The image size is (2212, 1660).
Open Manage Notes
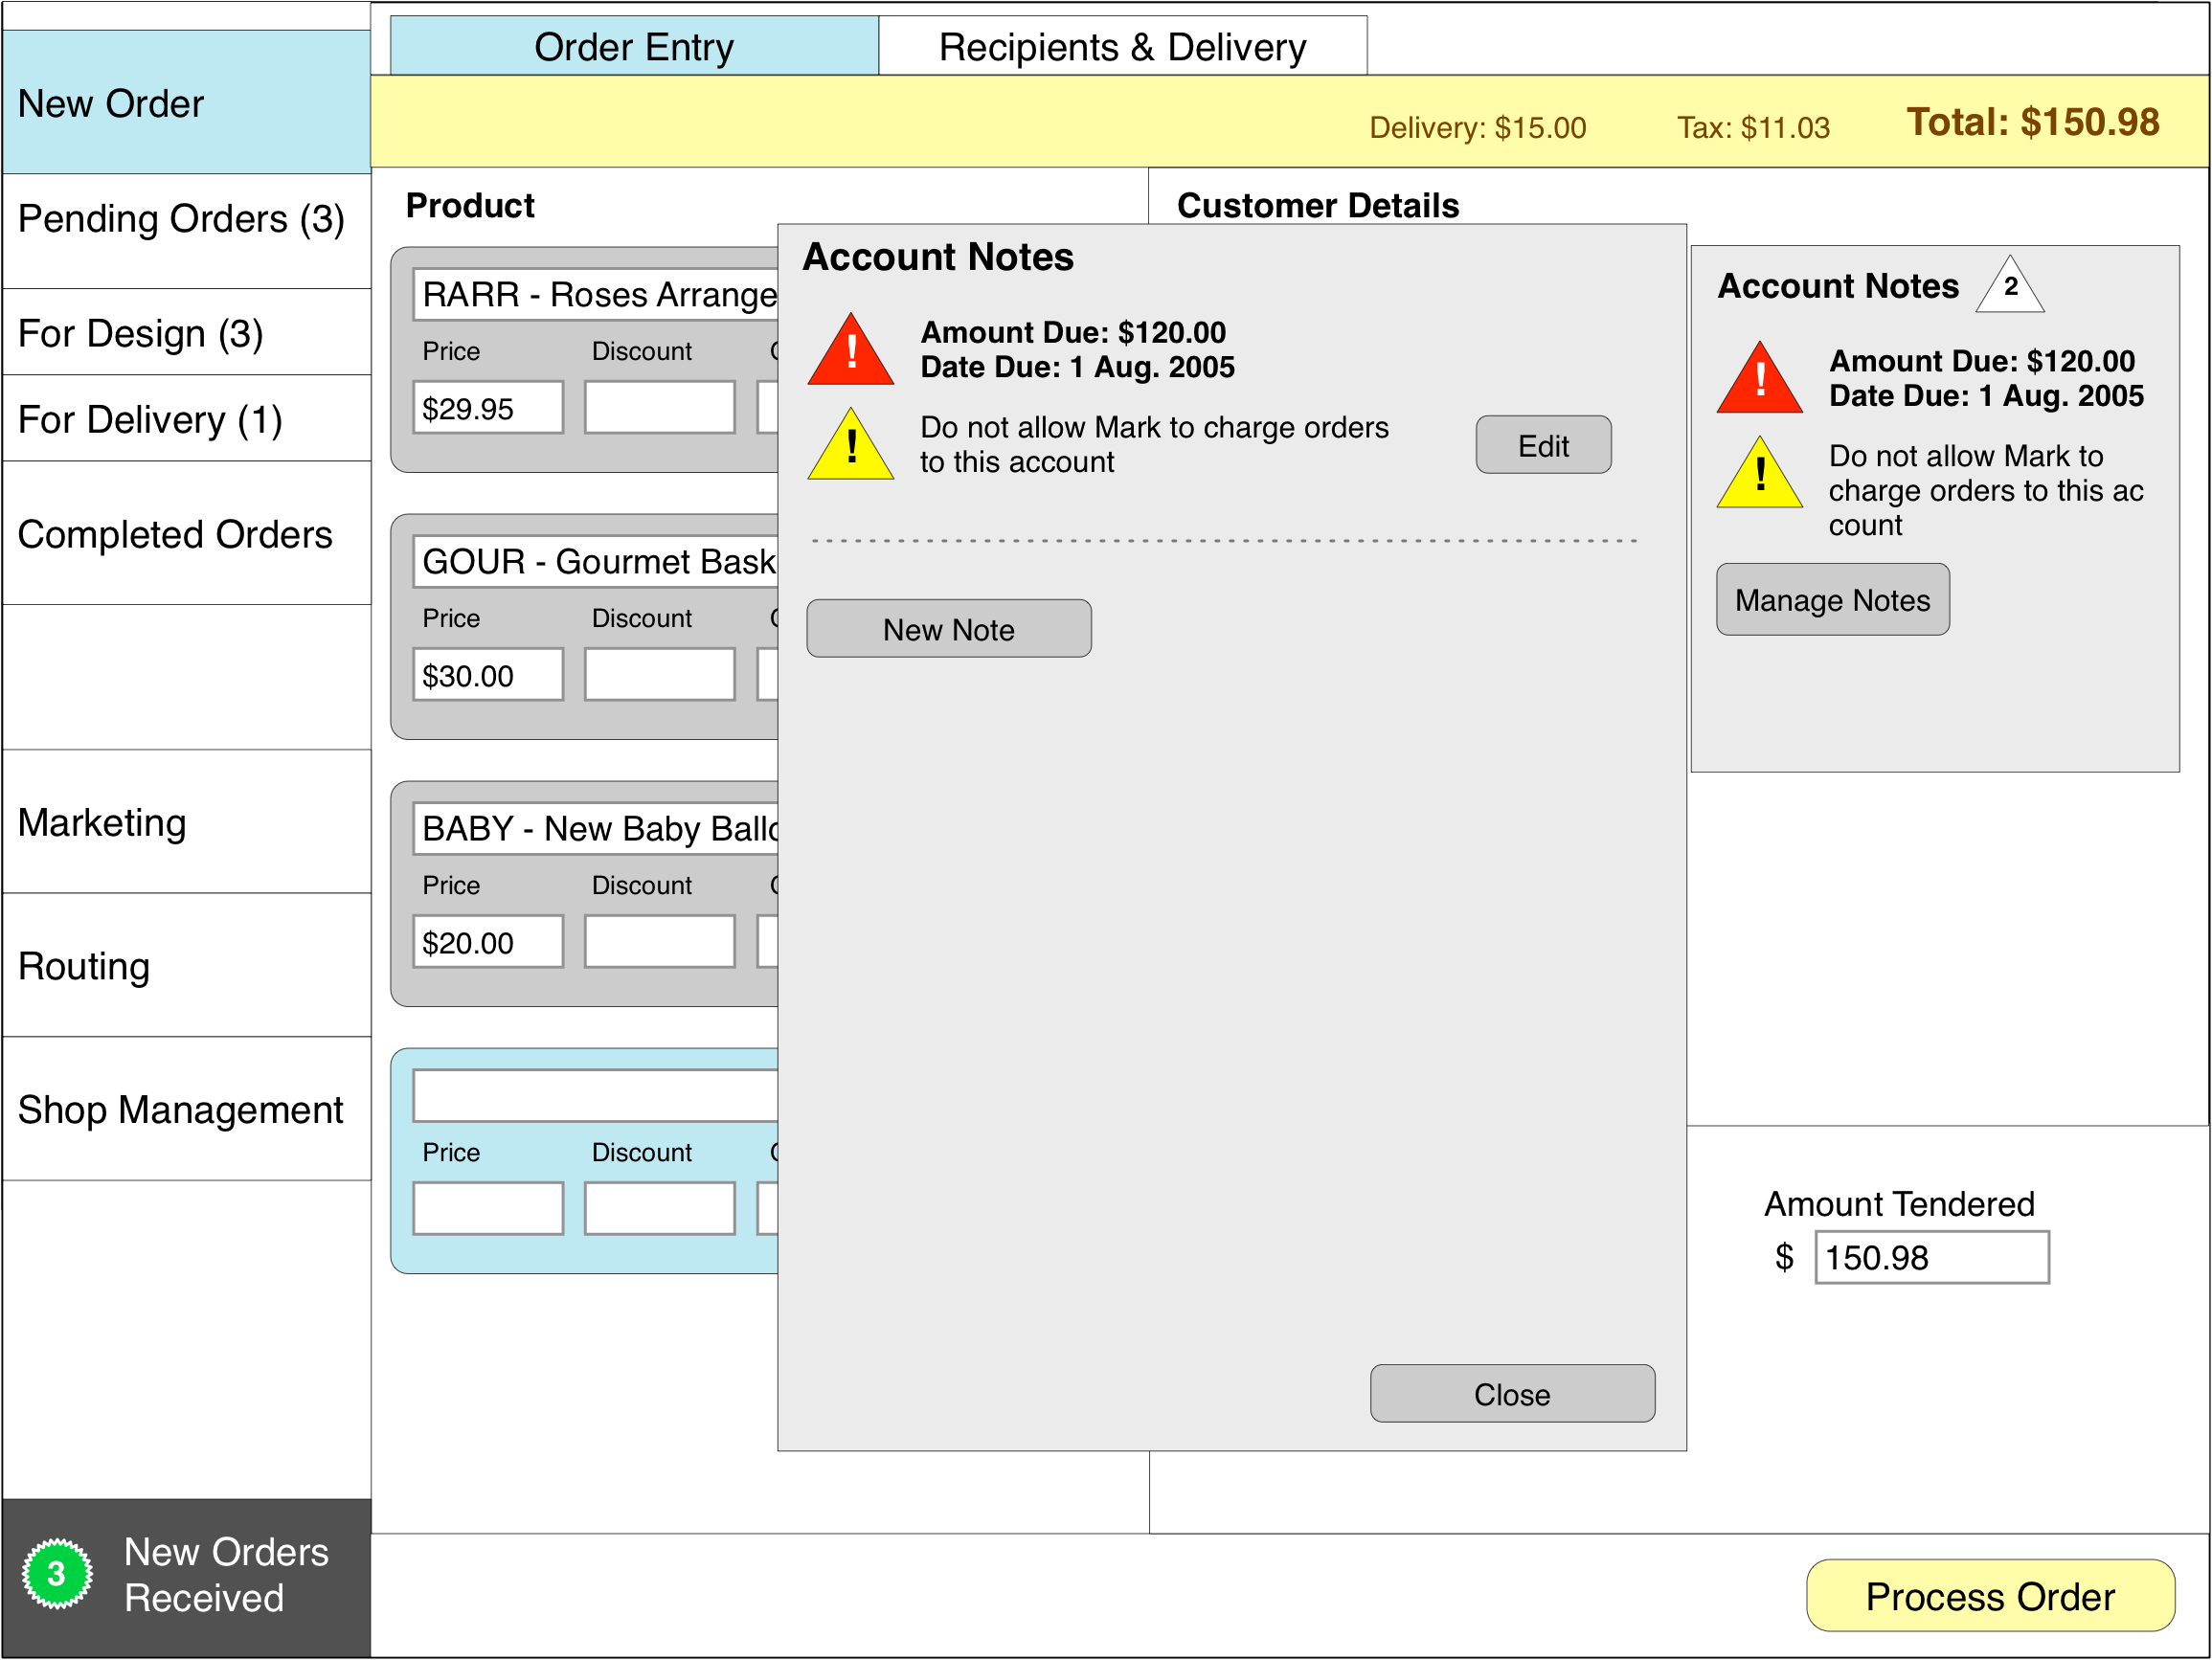tap(1832, 599)
